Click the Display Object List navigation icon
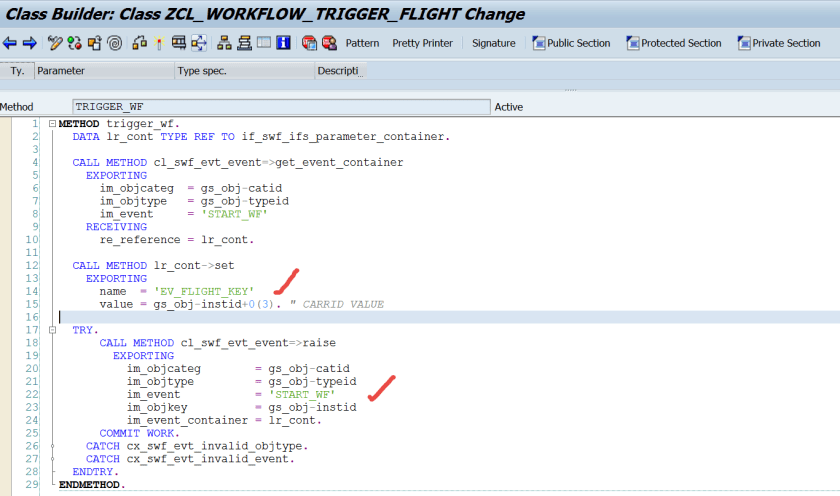 199,43
